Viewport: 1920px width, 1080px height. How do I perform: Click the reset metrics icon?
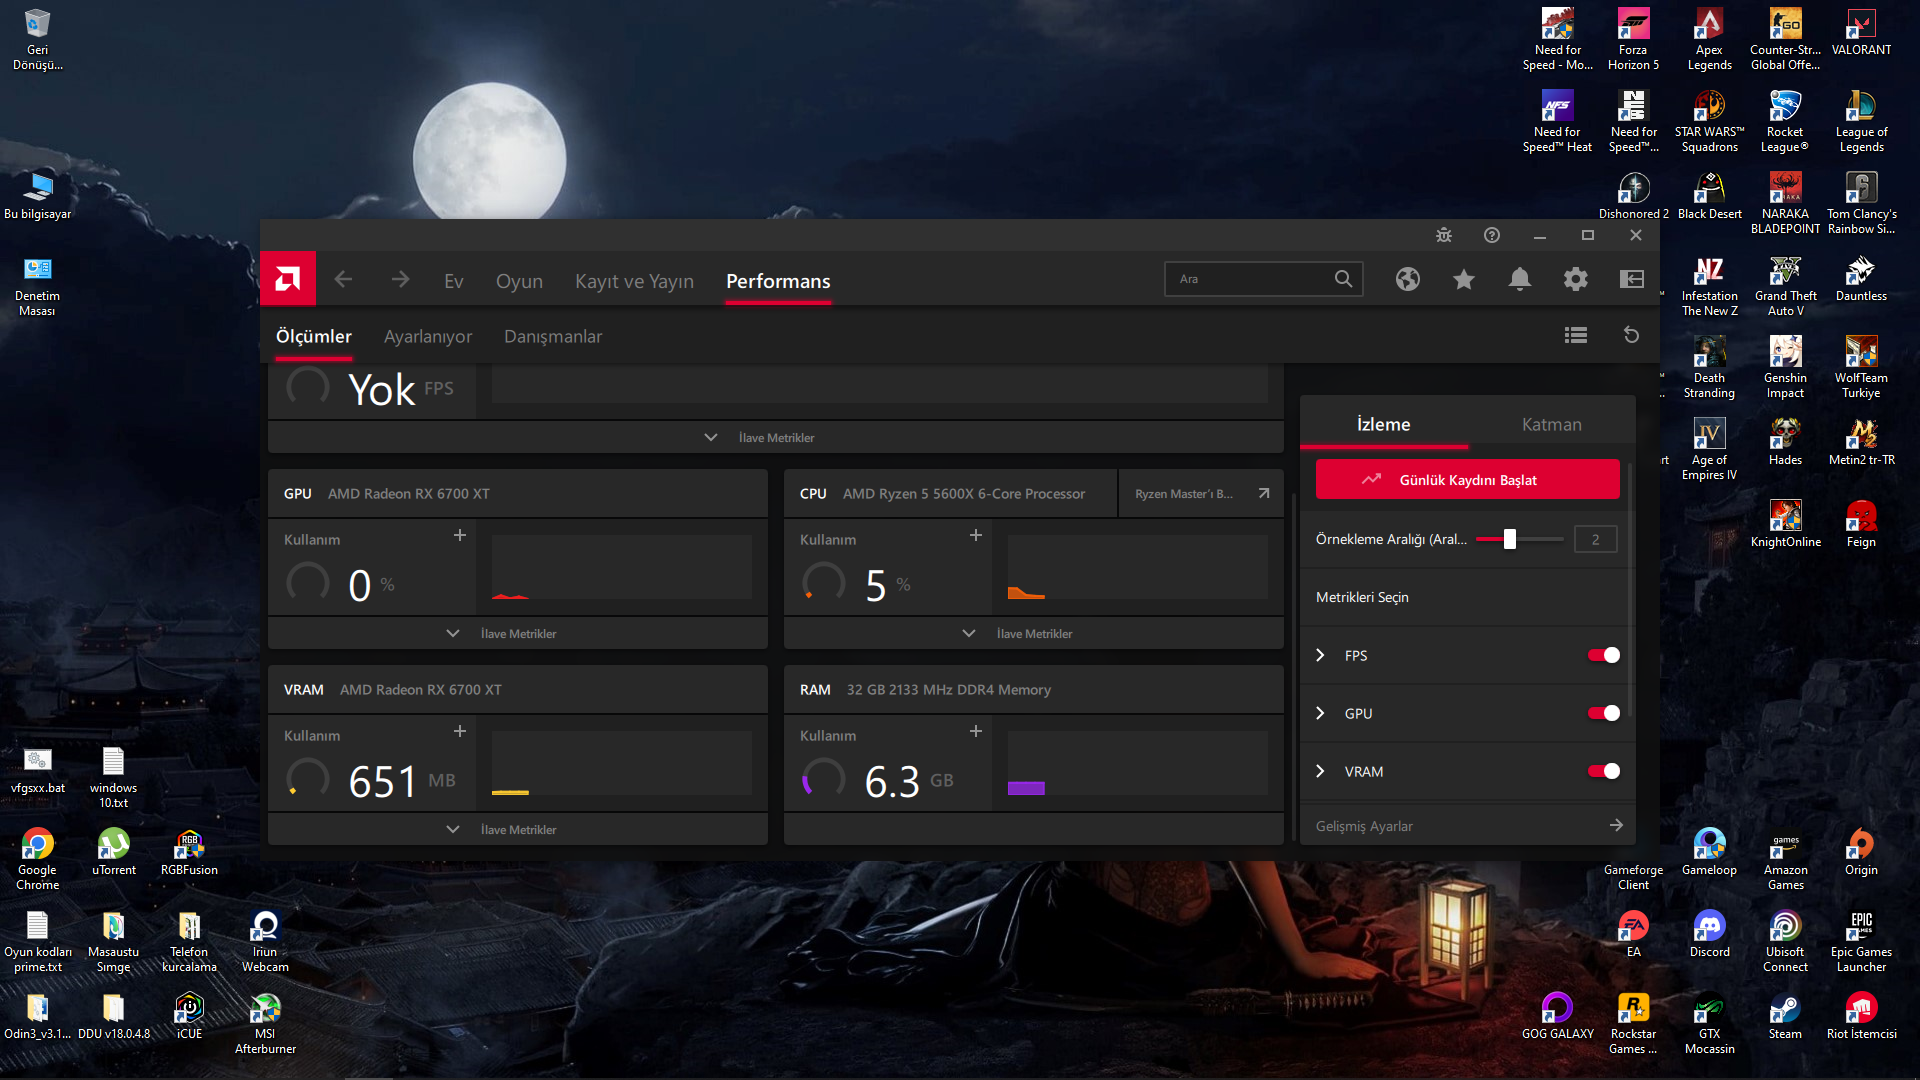[x=1631, y=335]
